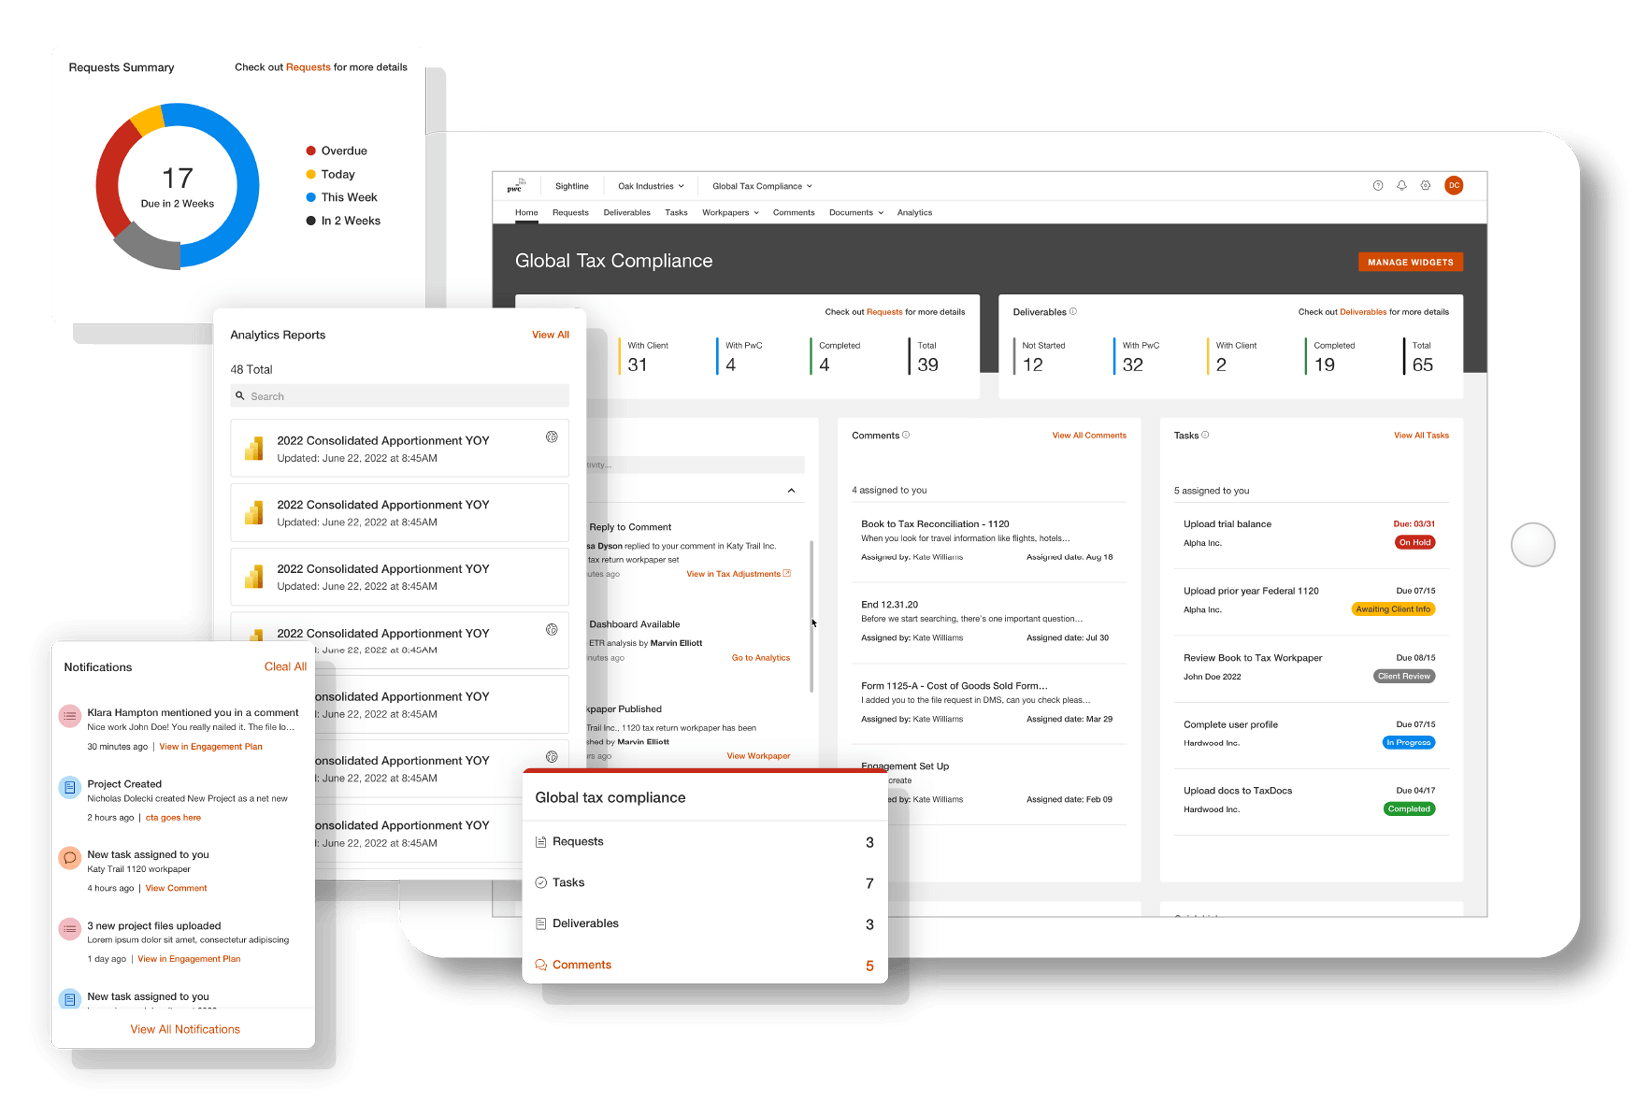Click the Tasks widget info icon
Viewport: 1651px width, 1116px height.
(1205, 435)
